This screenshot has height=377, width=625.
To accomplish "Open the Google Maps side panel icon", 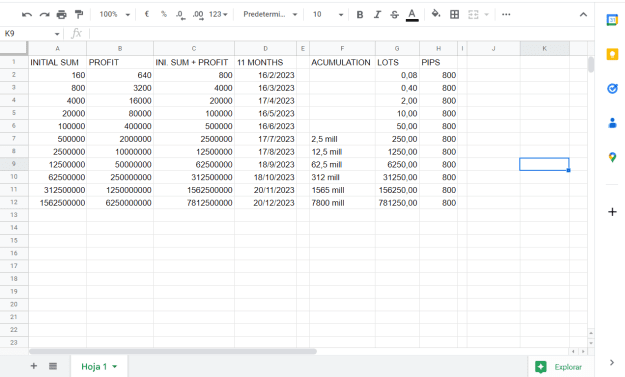I will coord(612,157).
